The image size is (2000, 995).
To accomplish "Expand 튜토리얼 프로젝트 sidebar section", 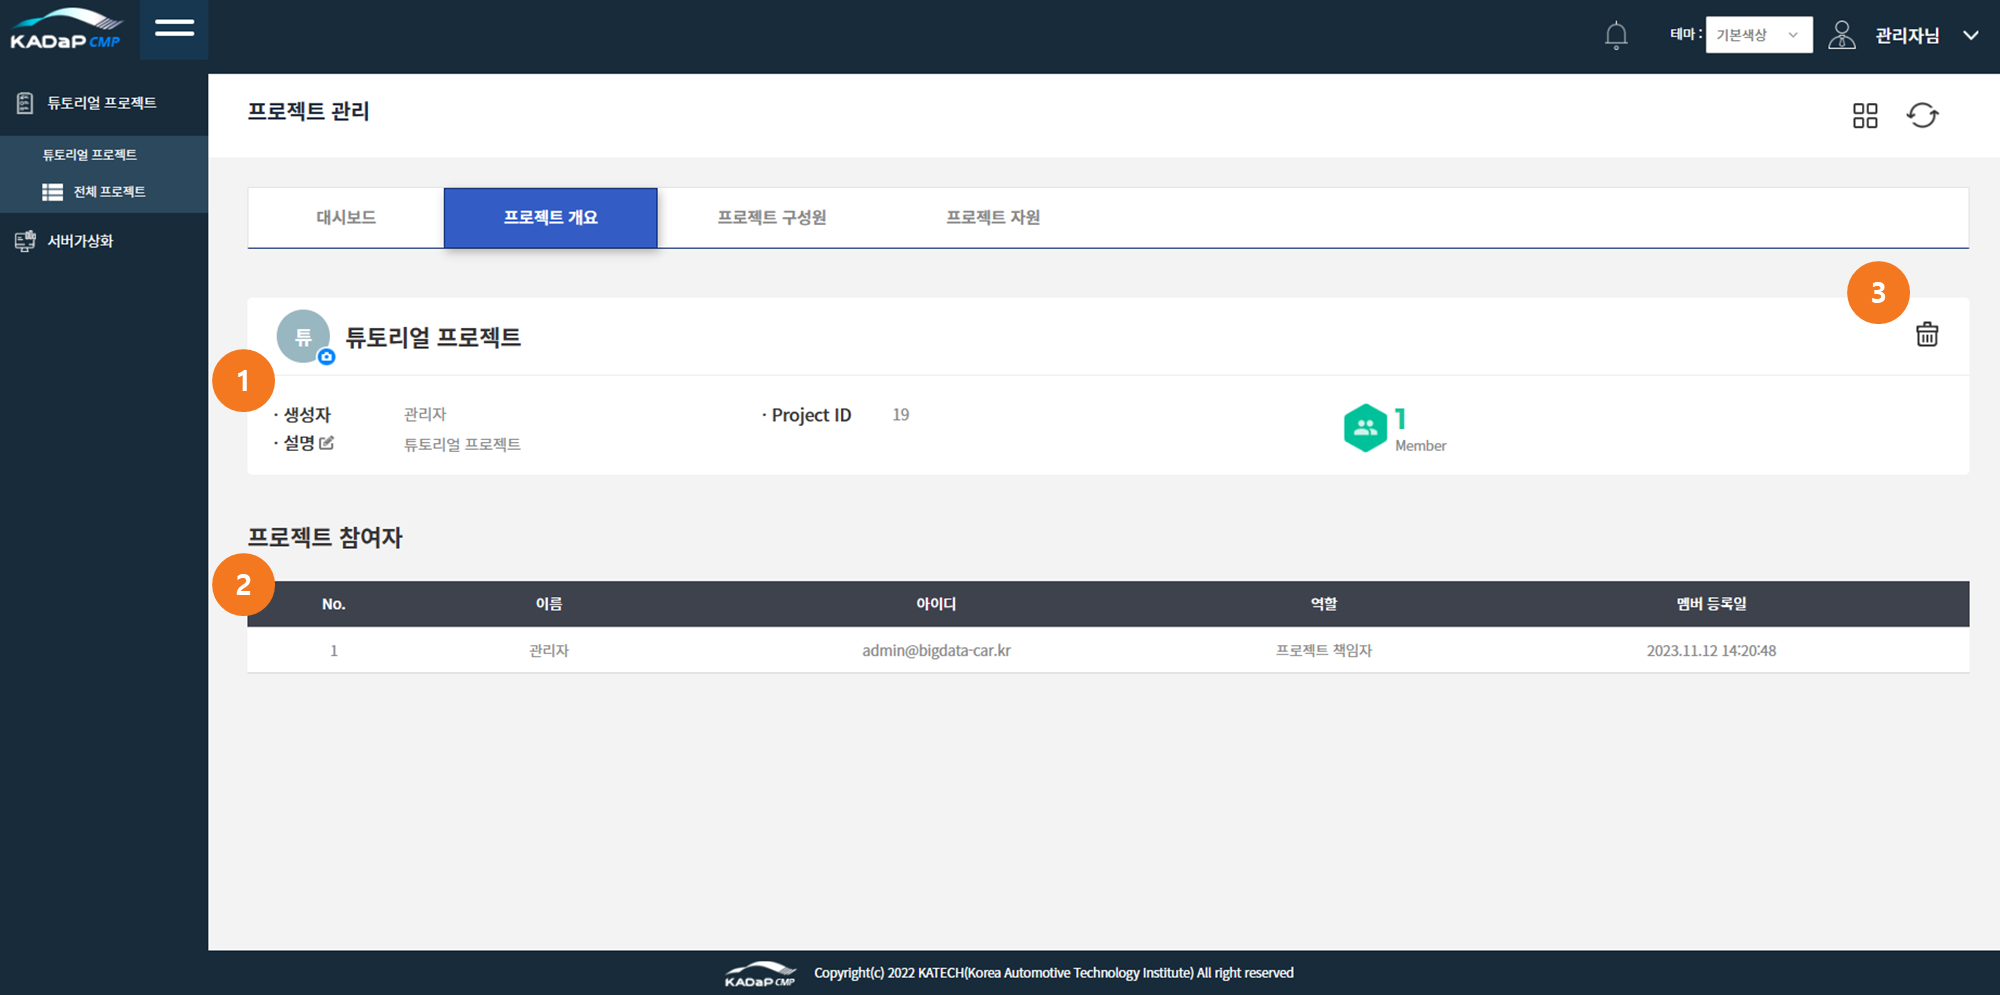I will coord(101,103).
